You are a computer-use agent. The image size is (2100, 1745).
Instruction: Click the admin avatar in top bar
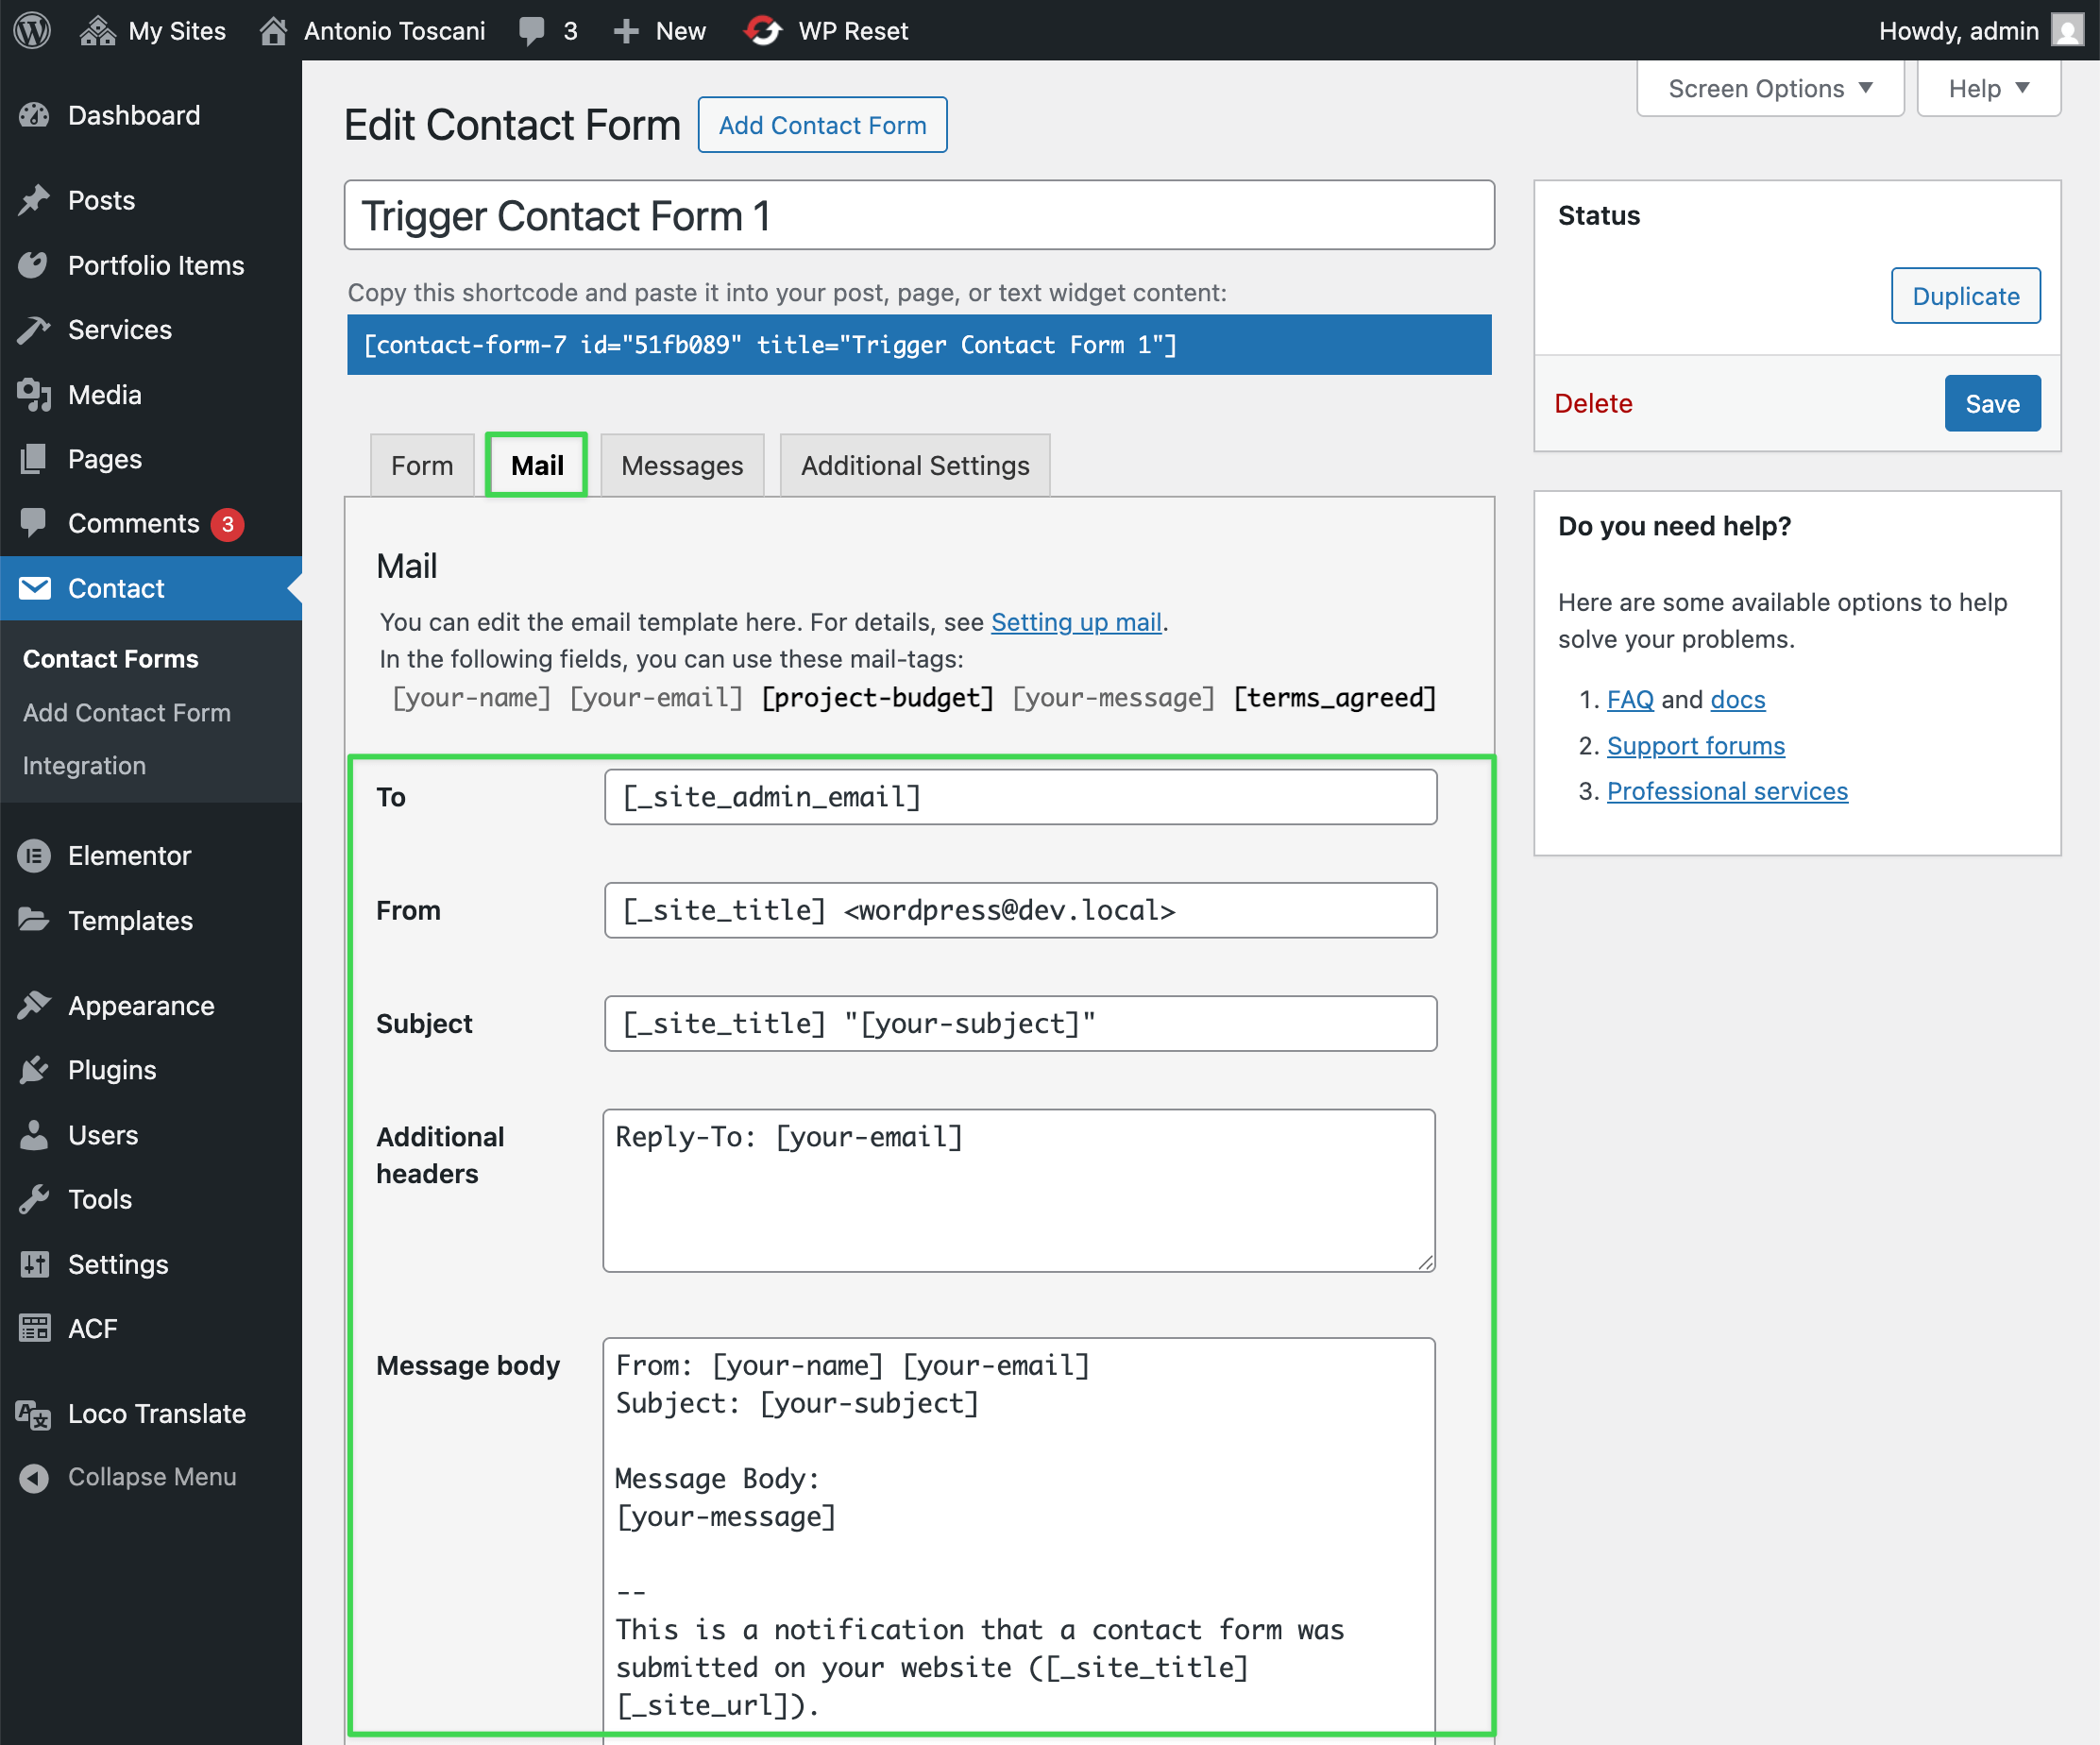[x=2066, y=30]
